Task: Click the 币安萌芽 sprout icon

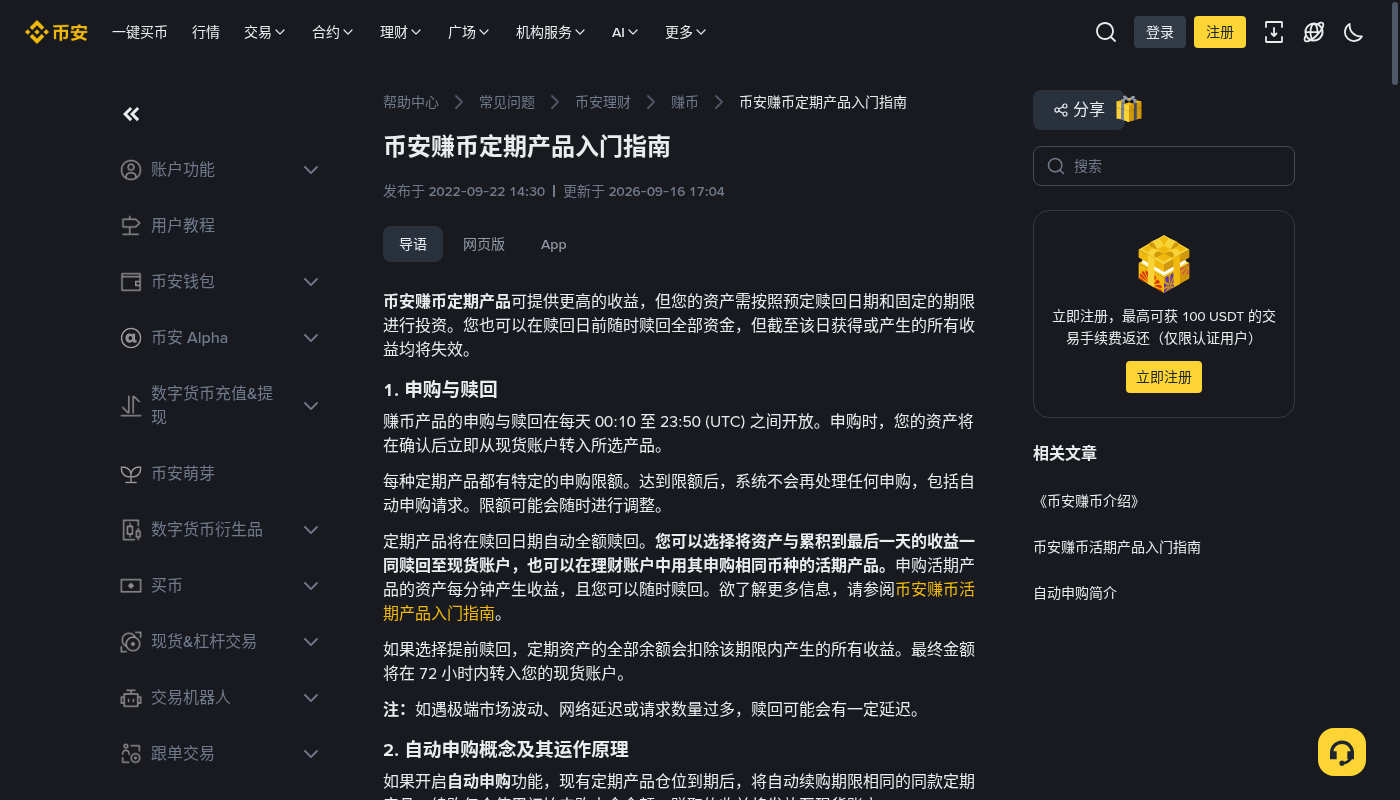Action: tap(131, 474)
